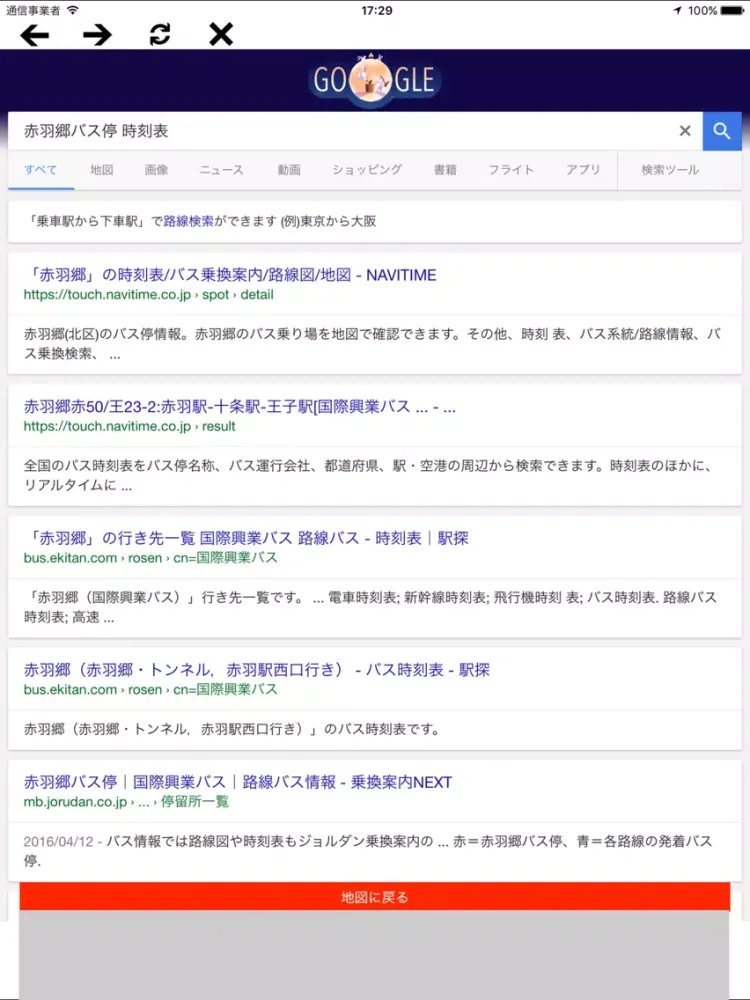The height and width of the screenshot is (1000, 750).
Task: Open the 動画 results tab
Action: pos(289,170)
